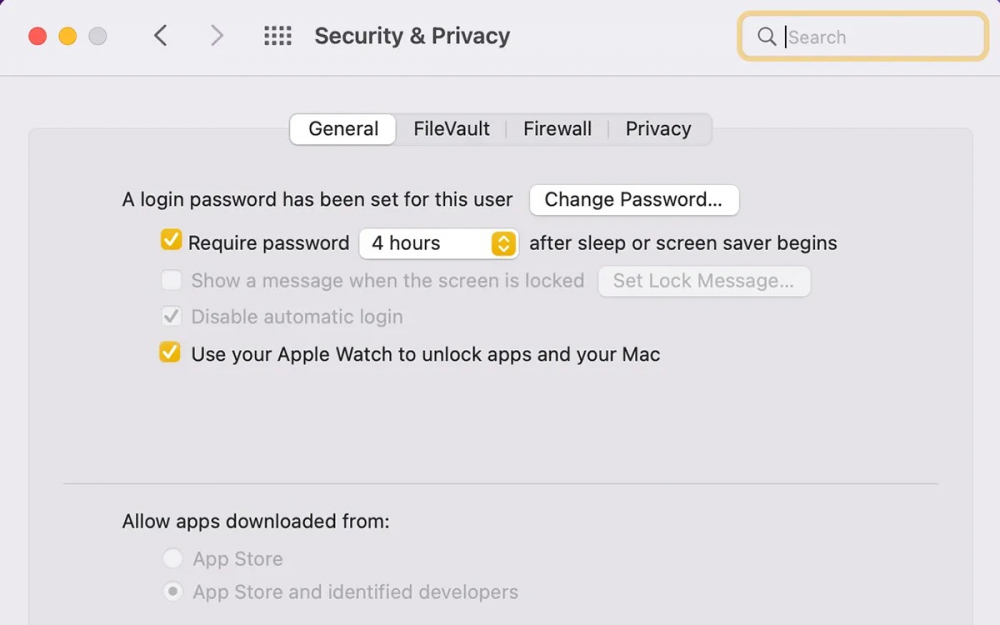The height and width of the screenshot is (625, 1000).
Task: Select the Privacy tab
Action: pyautogui.click(x=658, y=129)
